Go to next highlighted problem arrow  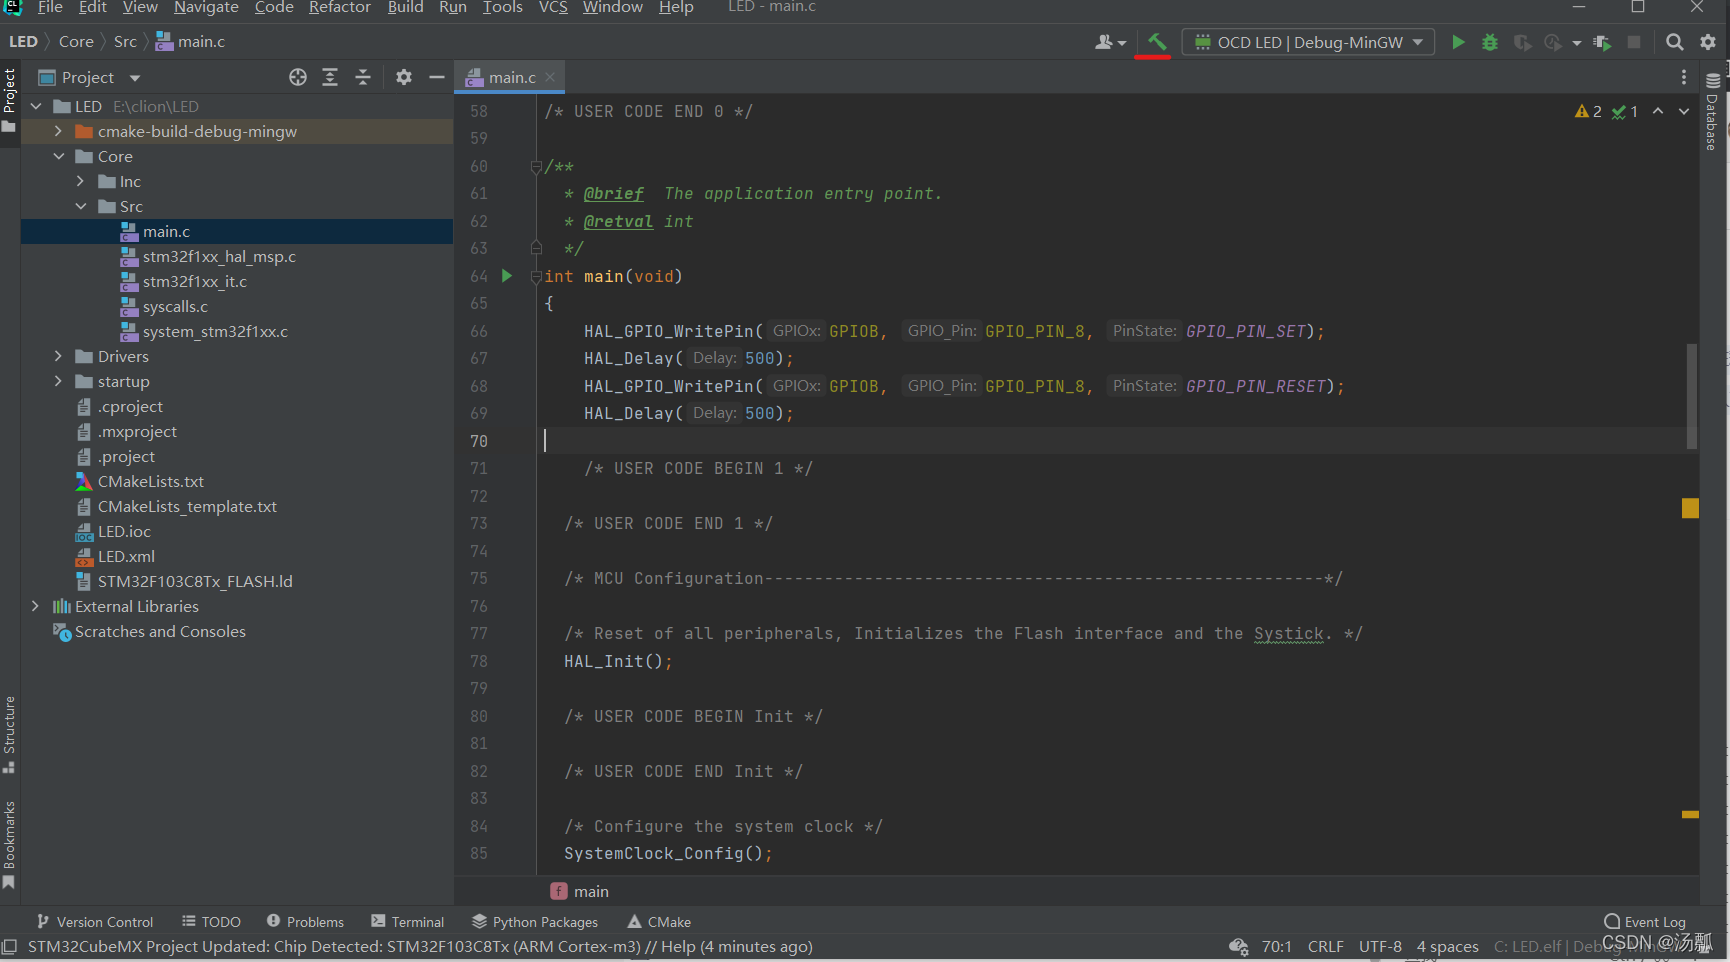[1684, 111]
